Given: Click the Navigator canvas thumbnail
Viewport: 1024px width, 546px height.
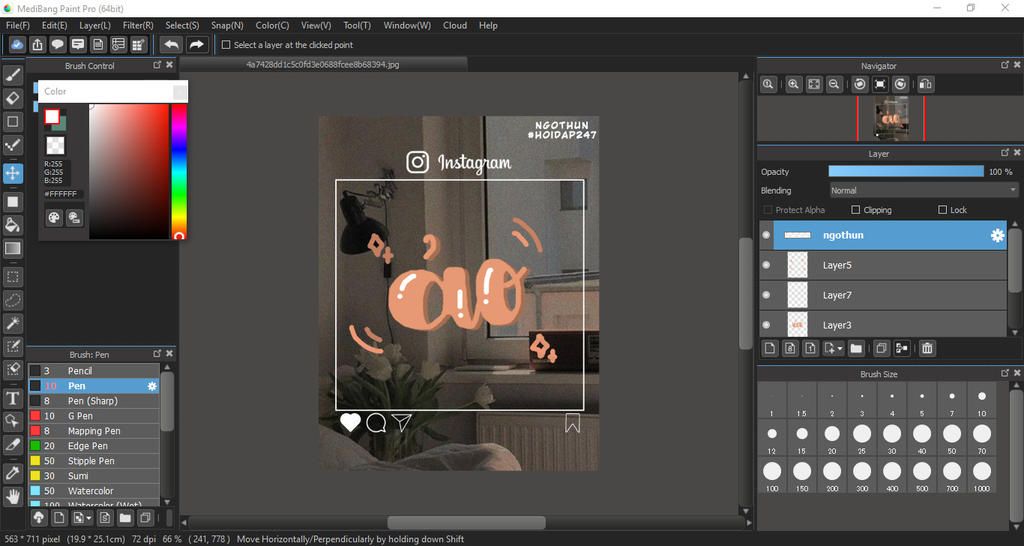Looking at the screenshot, I should (x=891, y=119).
